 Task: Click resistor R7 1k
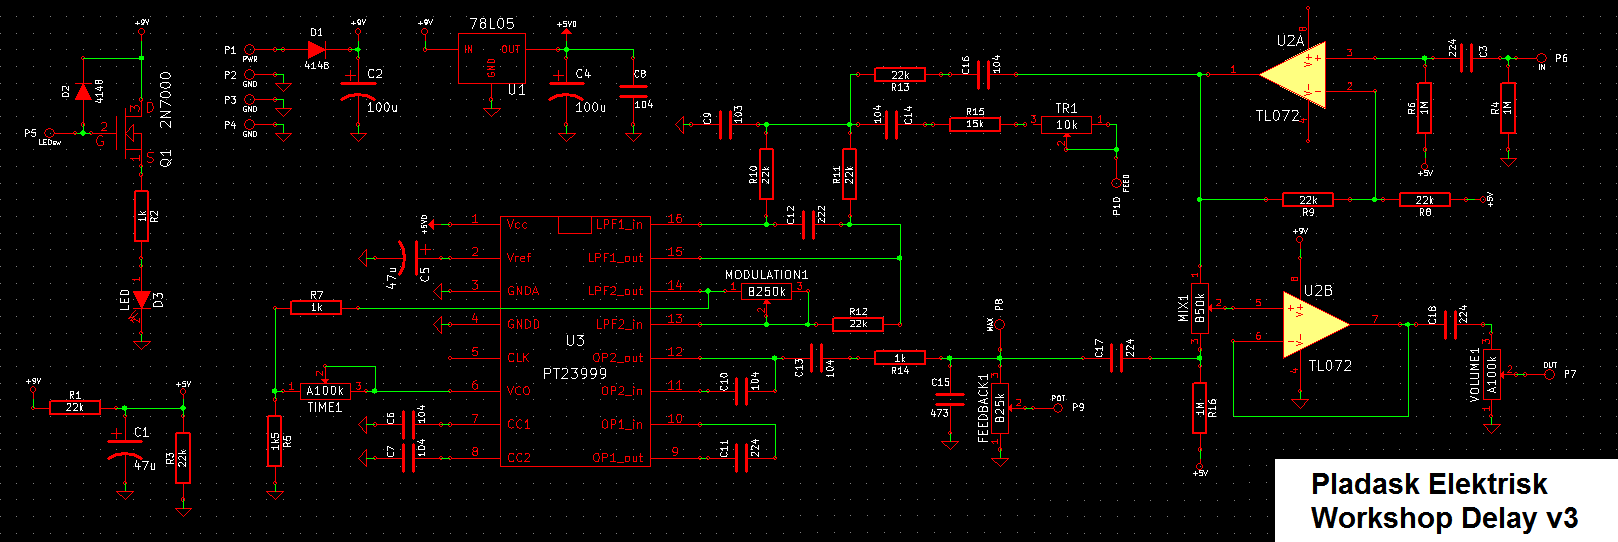click(x=316, y=308)
